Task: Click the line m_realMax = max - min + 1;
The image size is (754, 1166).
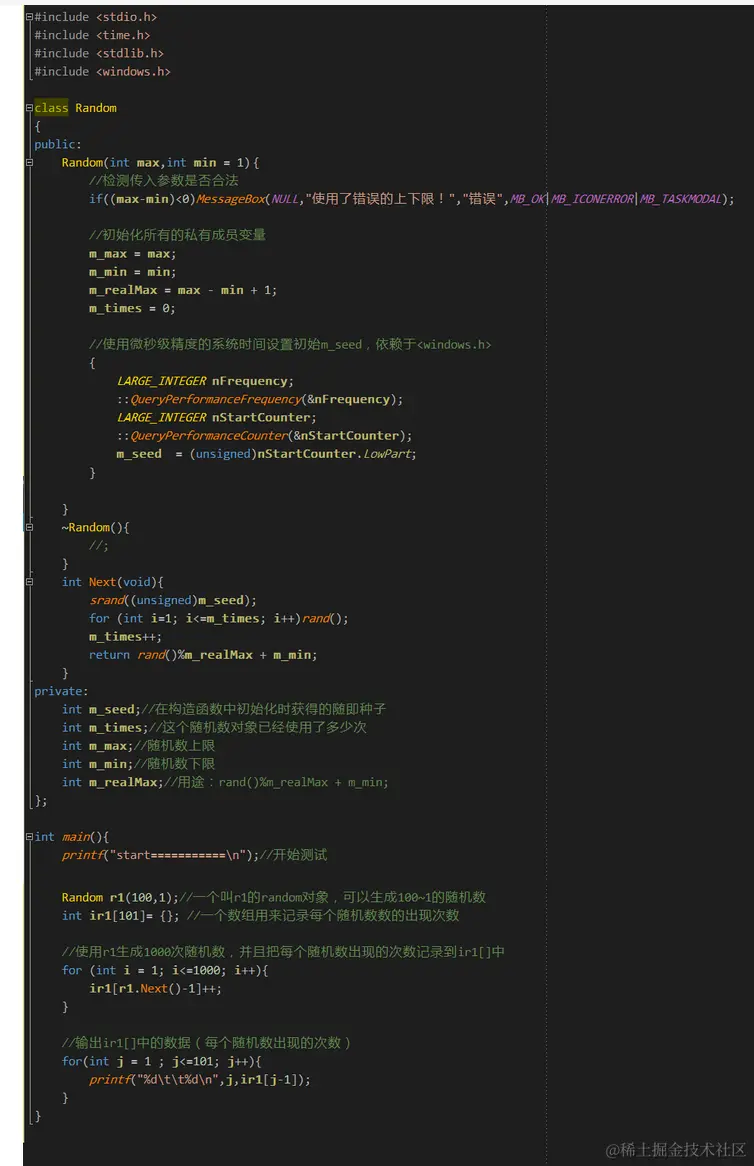Action: click(183, 290)
